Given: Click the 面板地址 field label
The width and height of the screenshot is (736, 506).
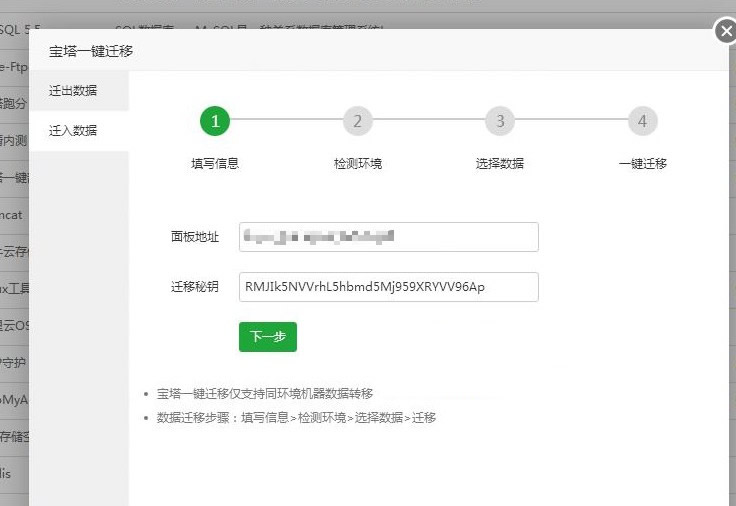Looking at the screenshot, I should pos(195,237).
